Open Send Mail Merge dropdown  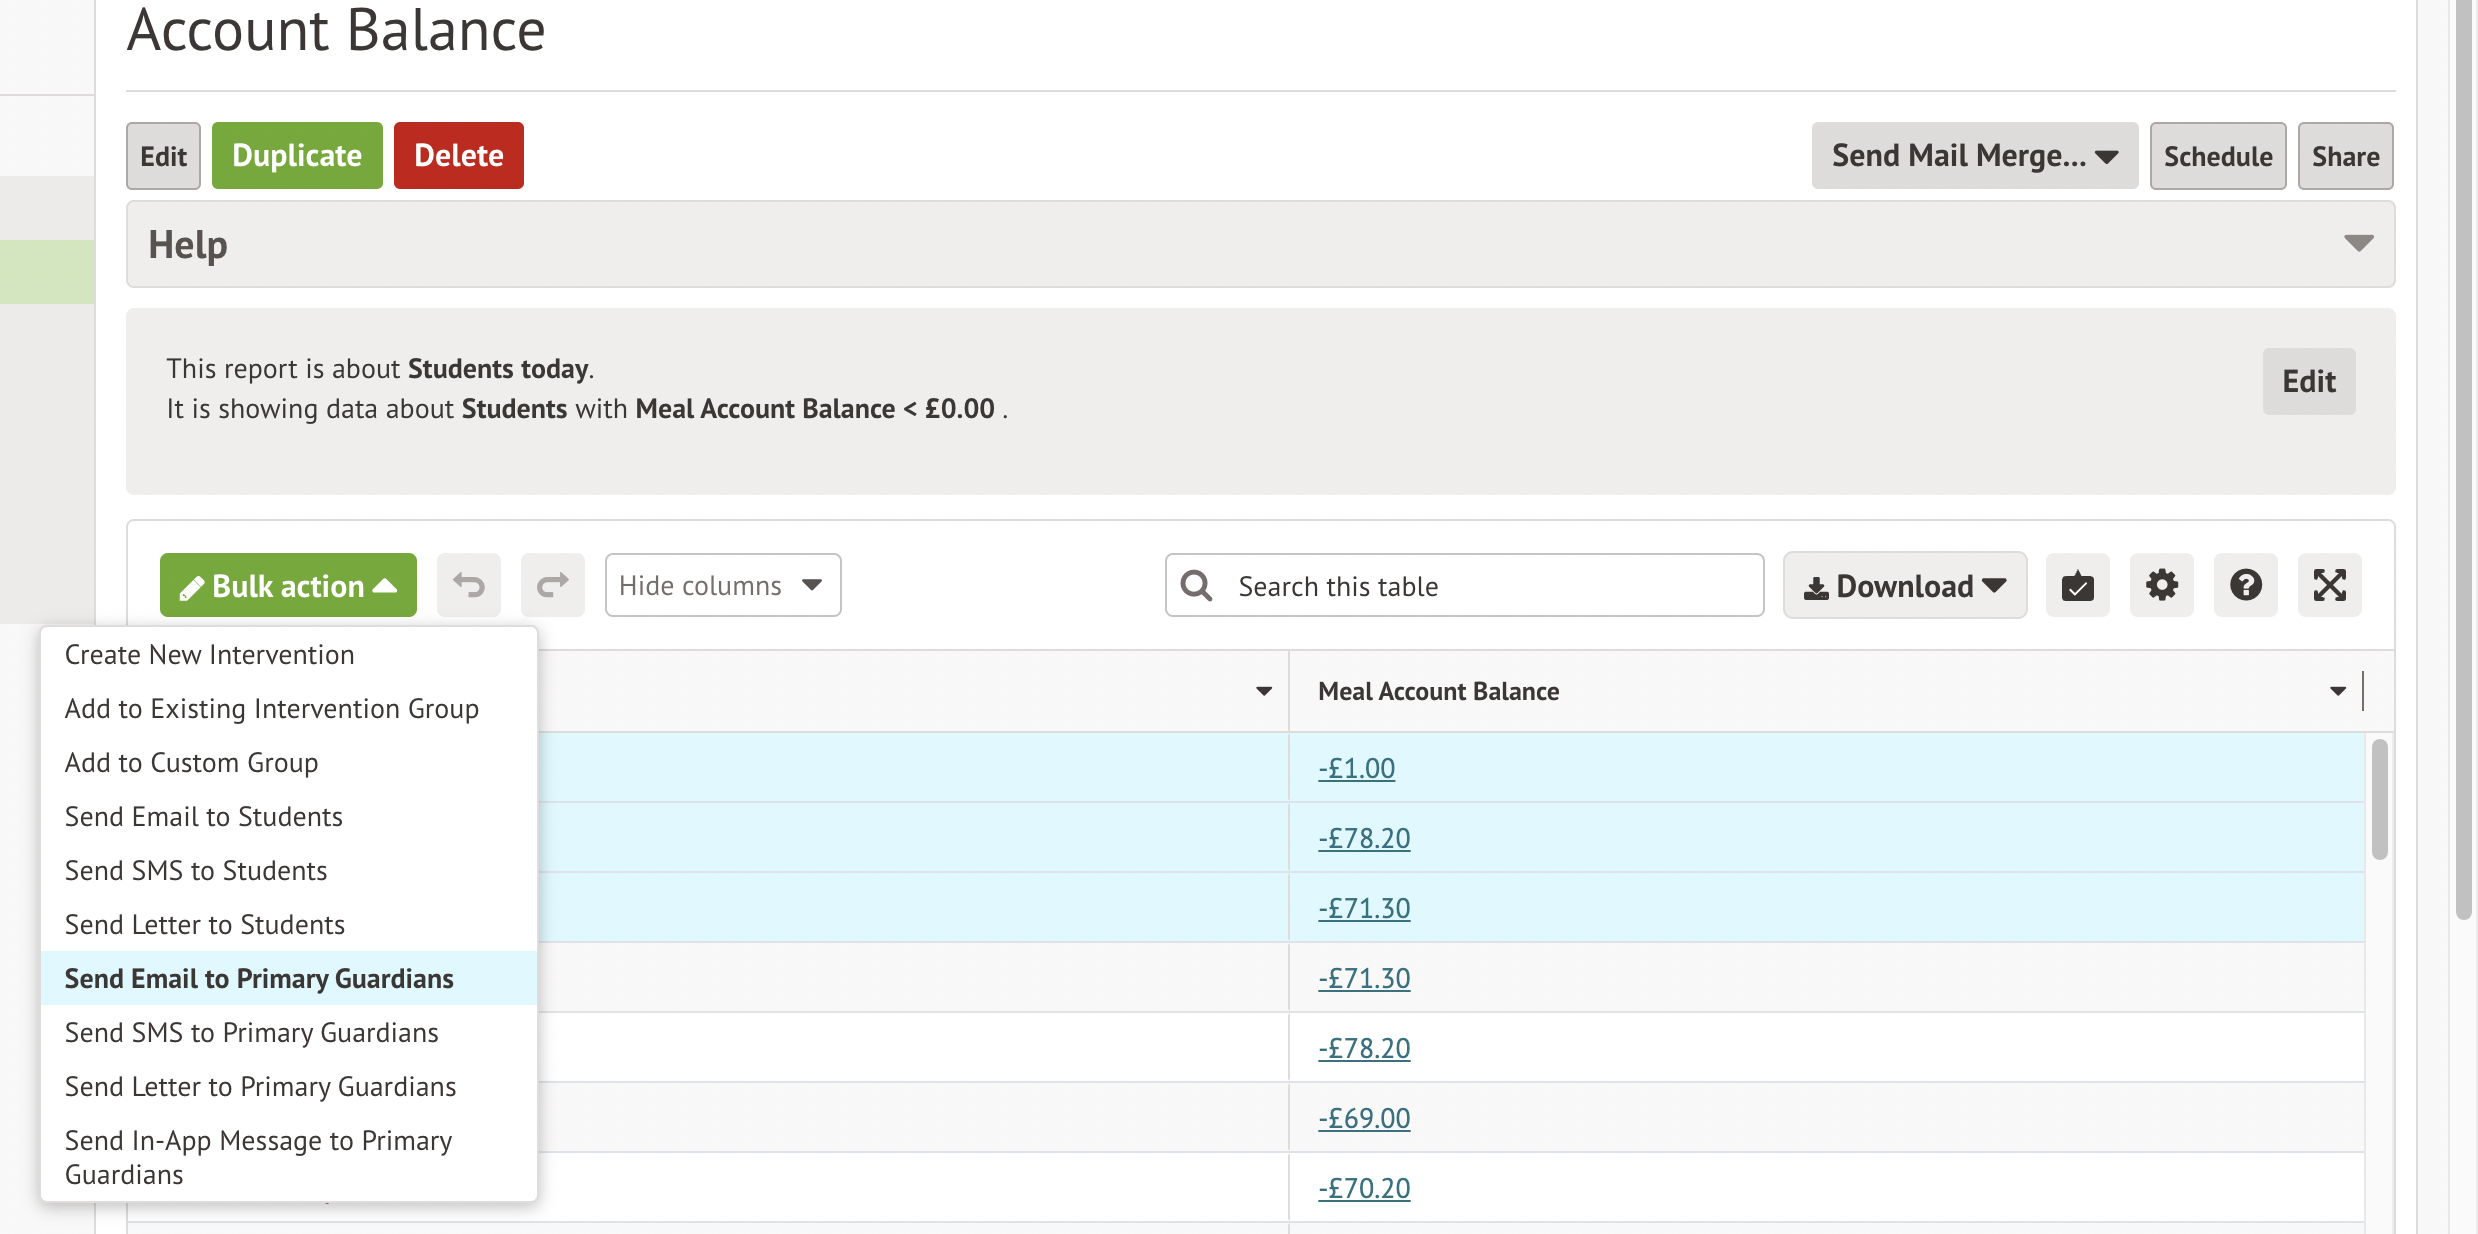click(x=1974, y=156)
